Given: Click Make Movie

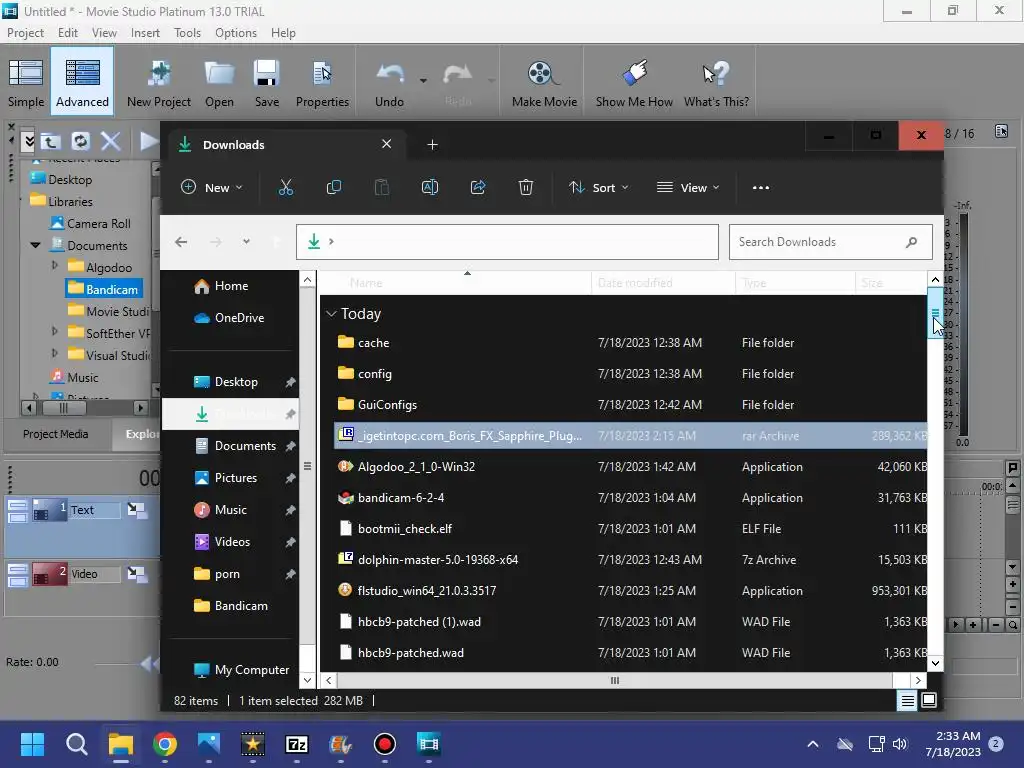Looking at the screenshot, I should [x=544, y=82].
